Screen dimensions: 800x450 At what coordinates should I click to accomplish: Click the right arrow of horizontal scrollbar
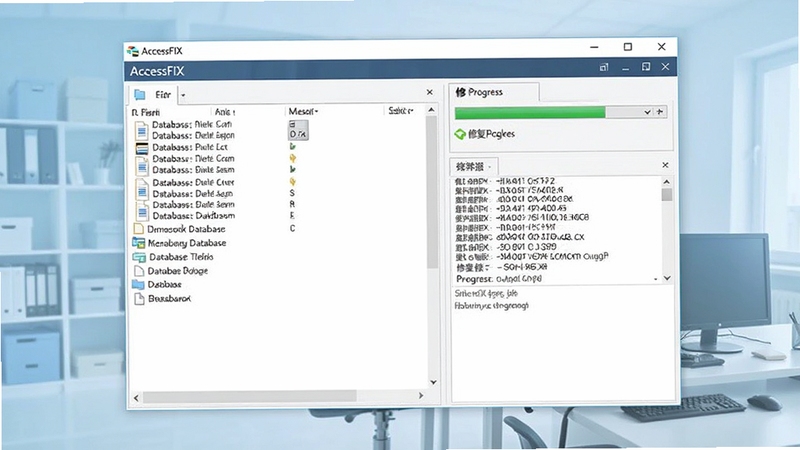(421, 395)
